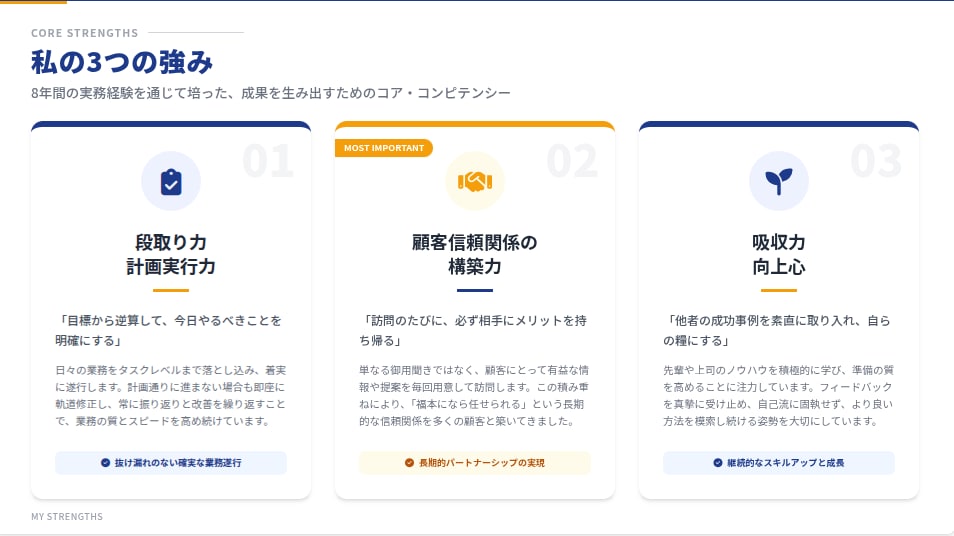Click check icon beside 抜け漏れのない確実な業務遂行
The image size is (954, 536).
pyautogui.click(x=105, y=463)
